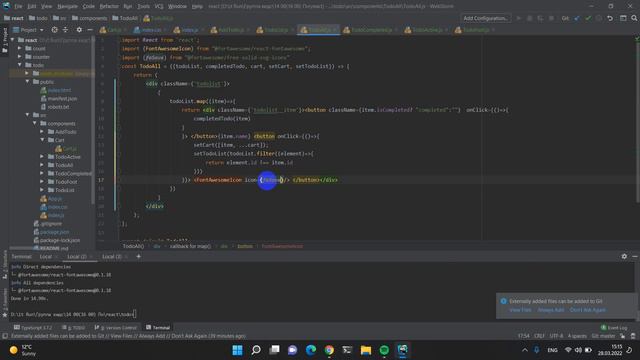Screen dimensions: 640x360
Task: Open File Explorer from taskbar
Action: (366, 350)
